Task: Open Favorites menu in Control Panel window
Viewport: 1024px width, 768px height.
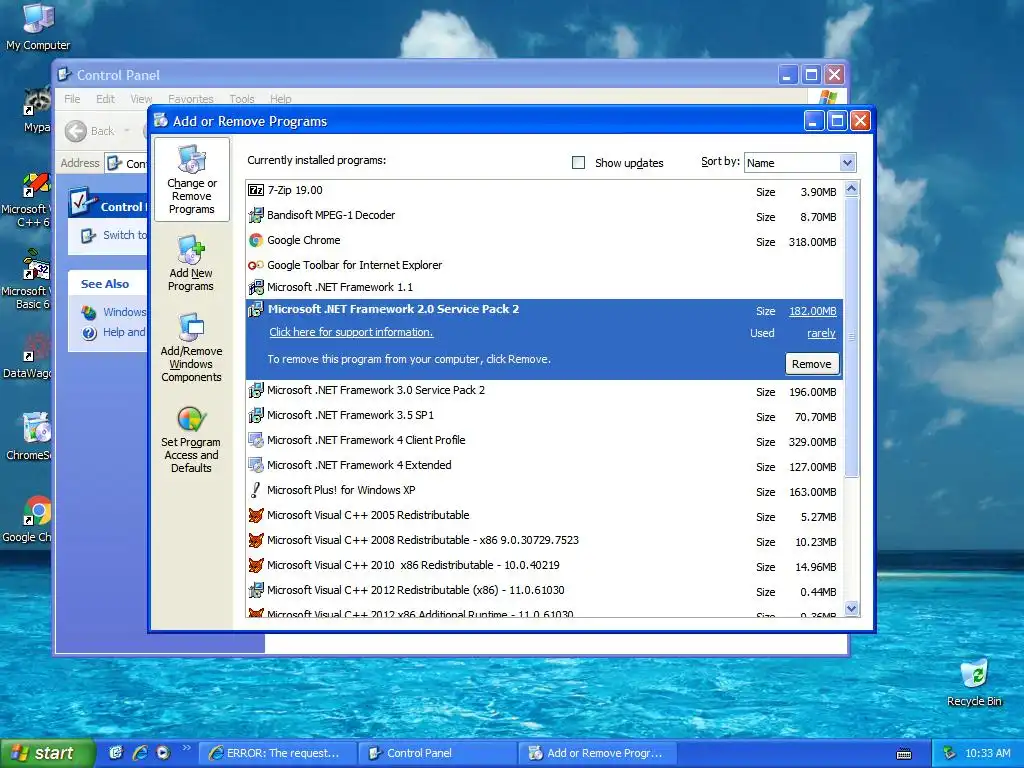Action: point(191,99)
